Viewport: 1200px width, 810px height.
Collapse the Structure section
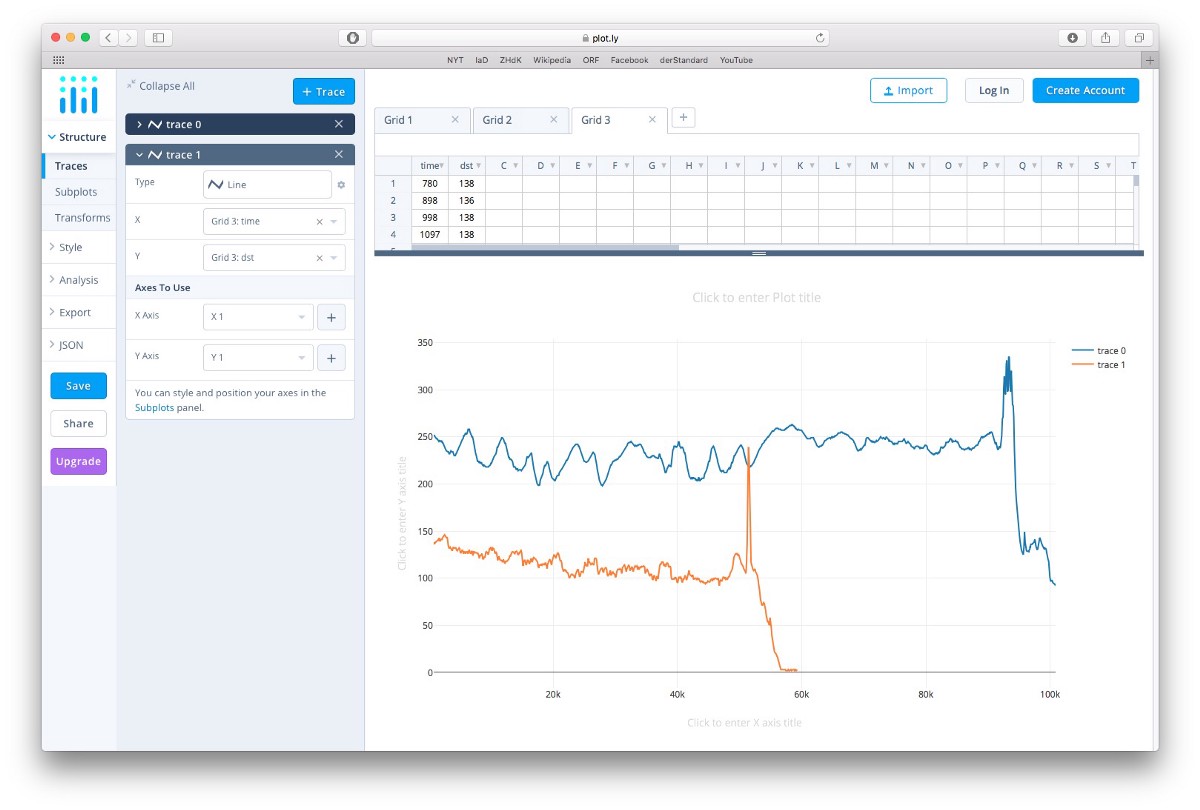pyautogui.click(x=78, y=137)
